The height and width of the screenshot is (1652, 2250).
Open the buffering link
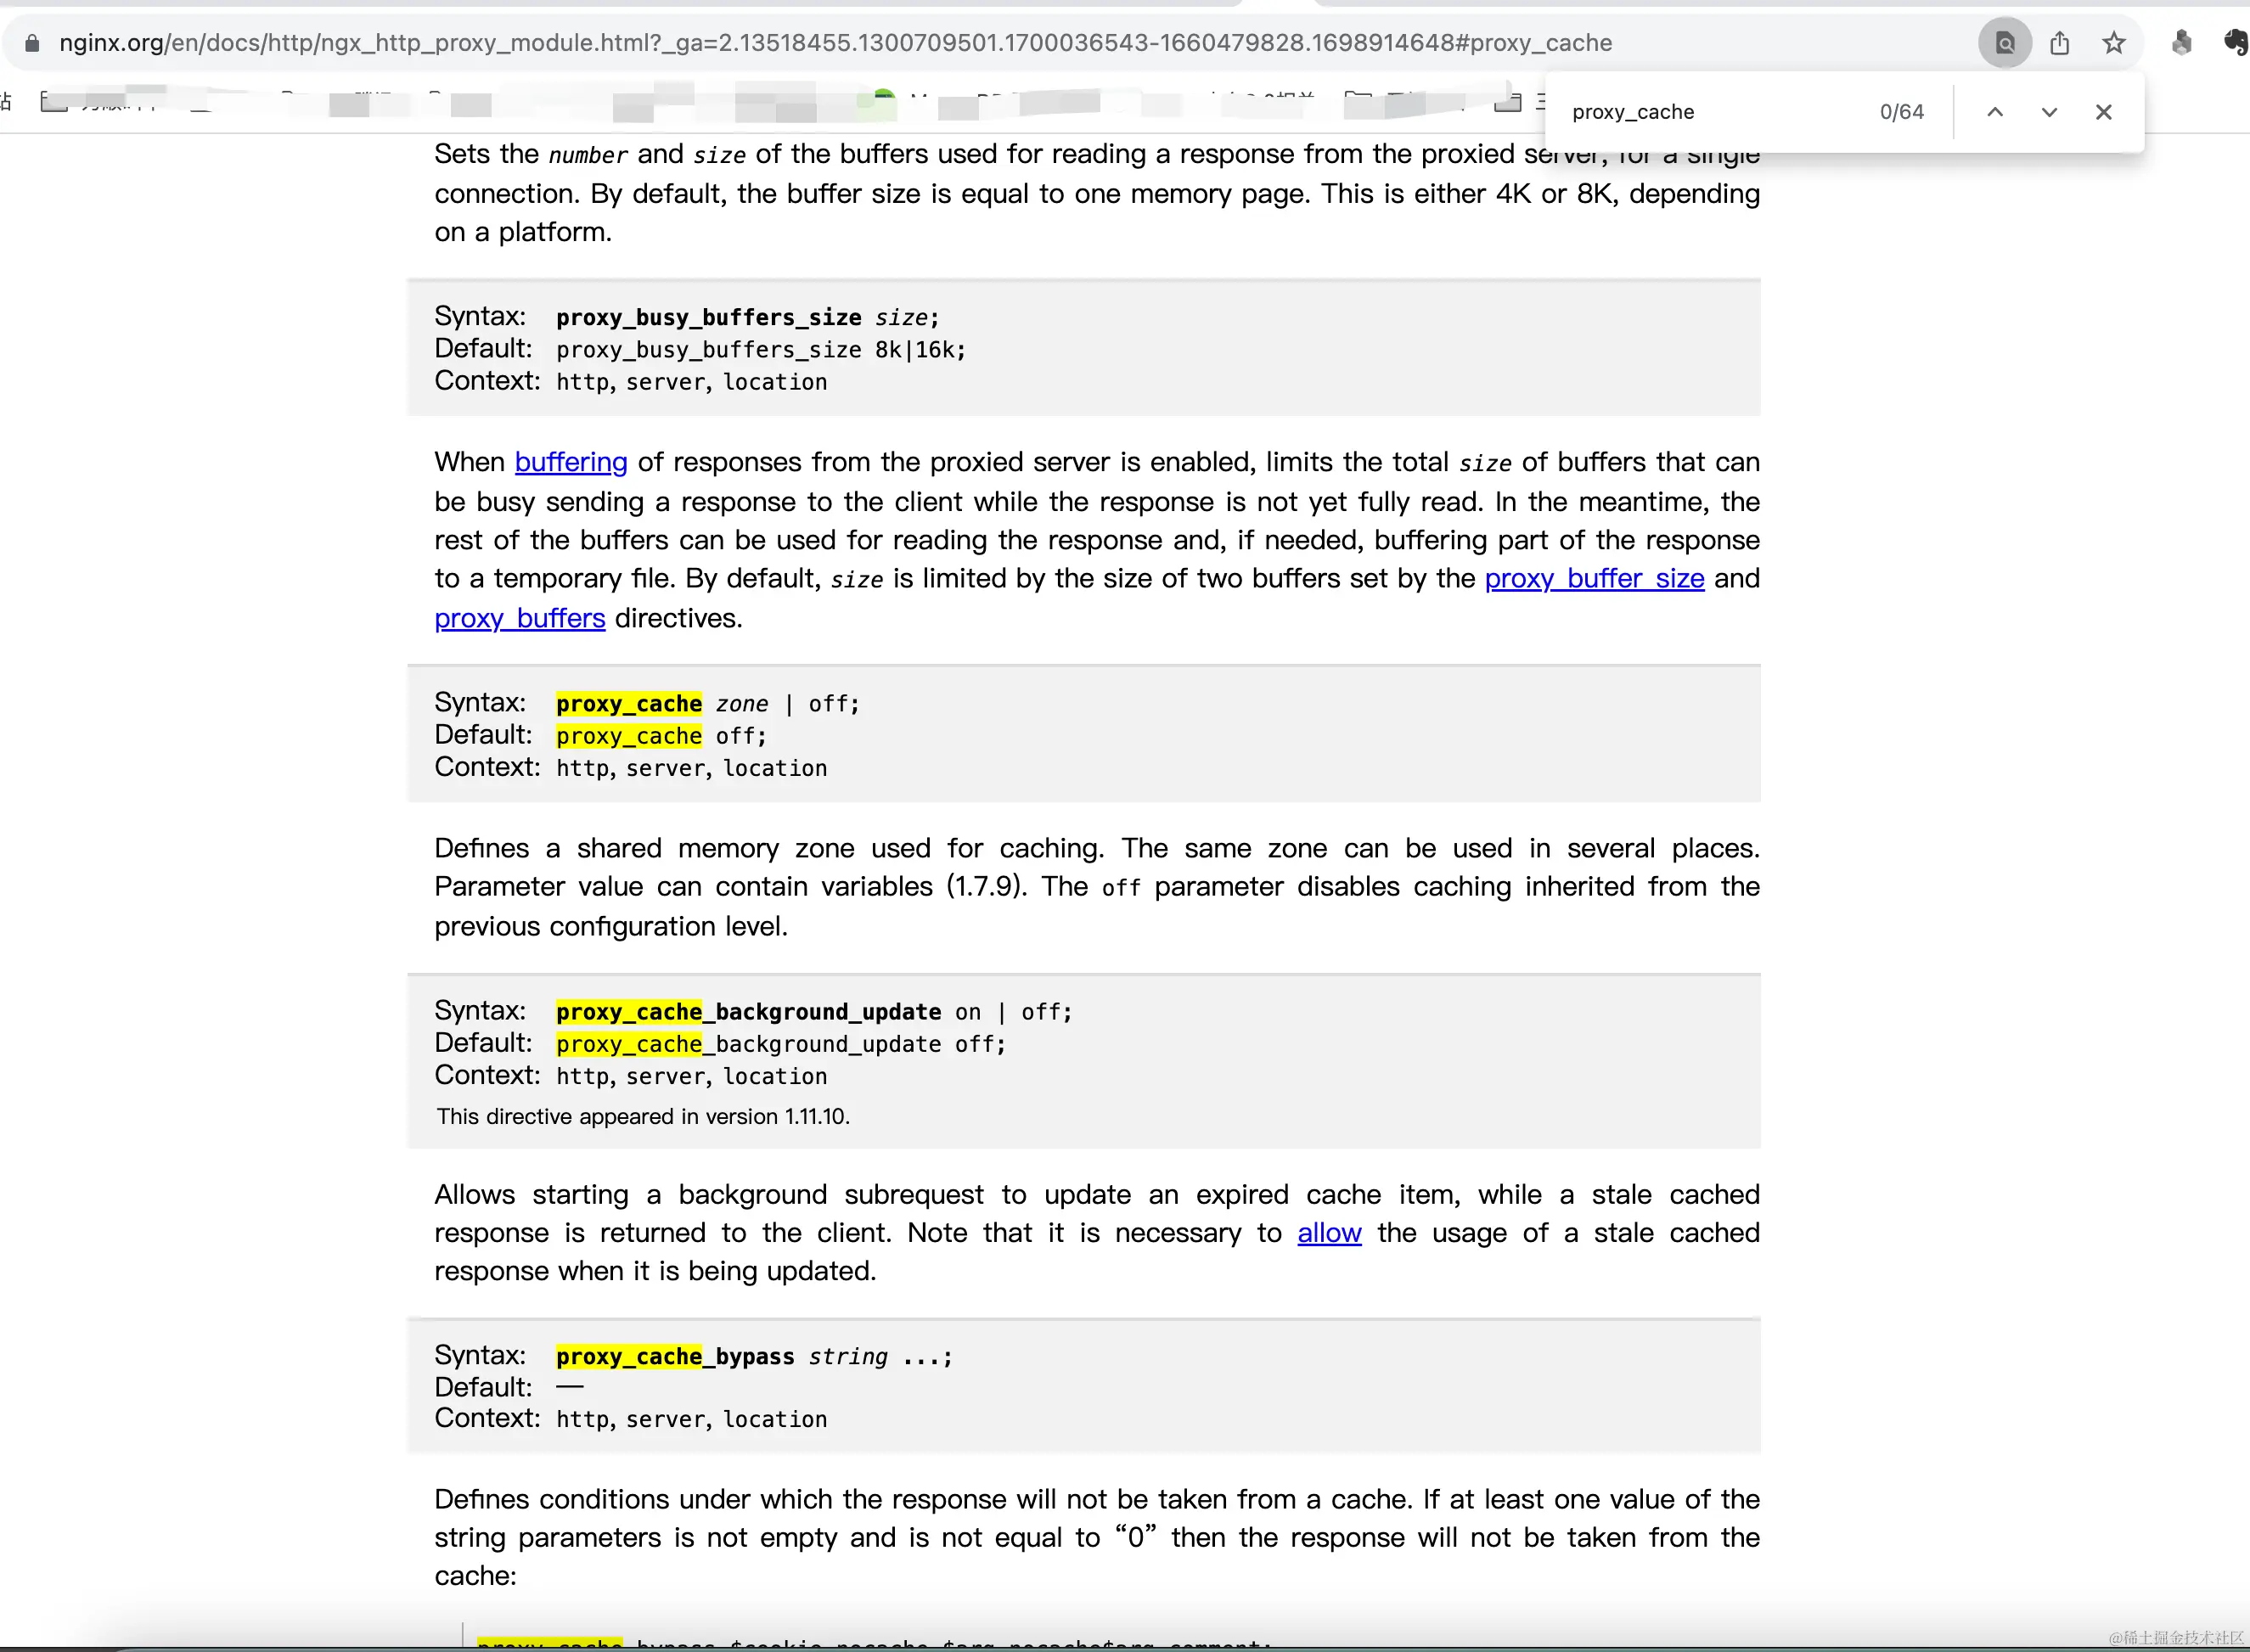click(x=570, y=462)
